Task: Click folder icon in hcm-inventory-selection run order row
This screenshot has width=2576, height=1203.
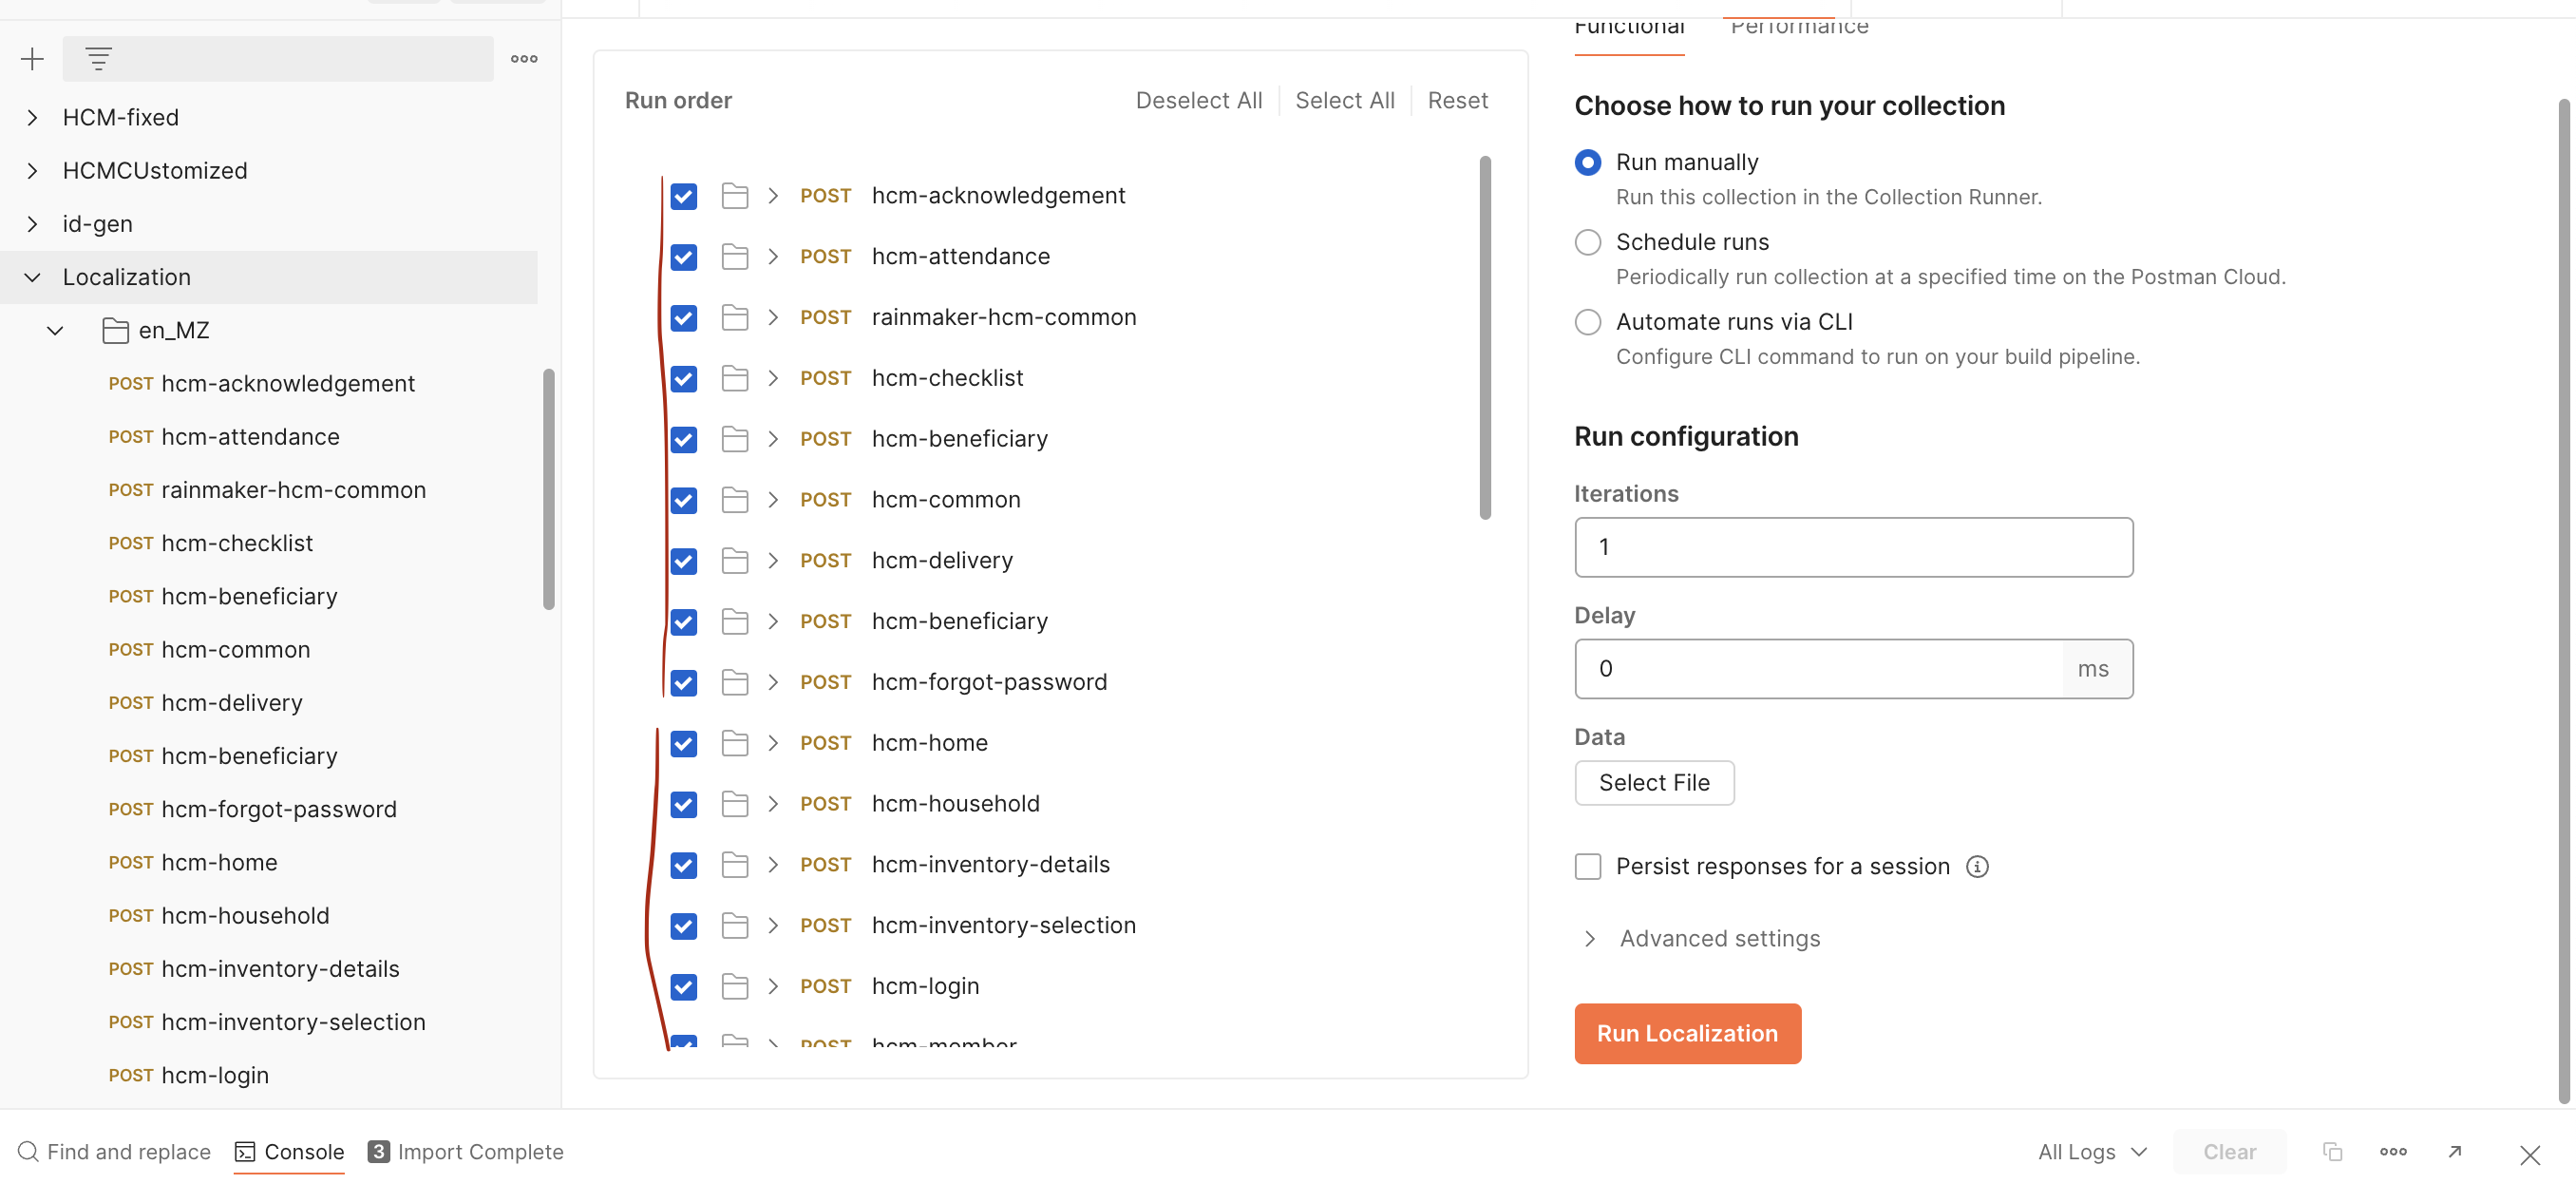Action: [735, 926]
